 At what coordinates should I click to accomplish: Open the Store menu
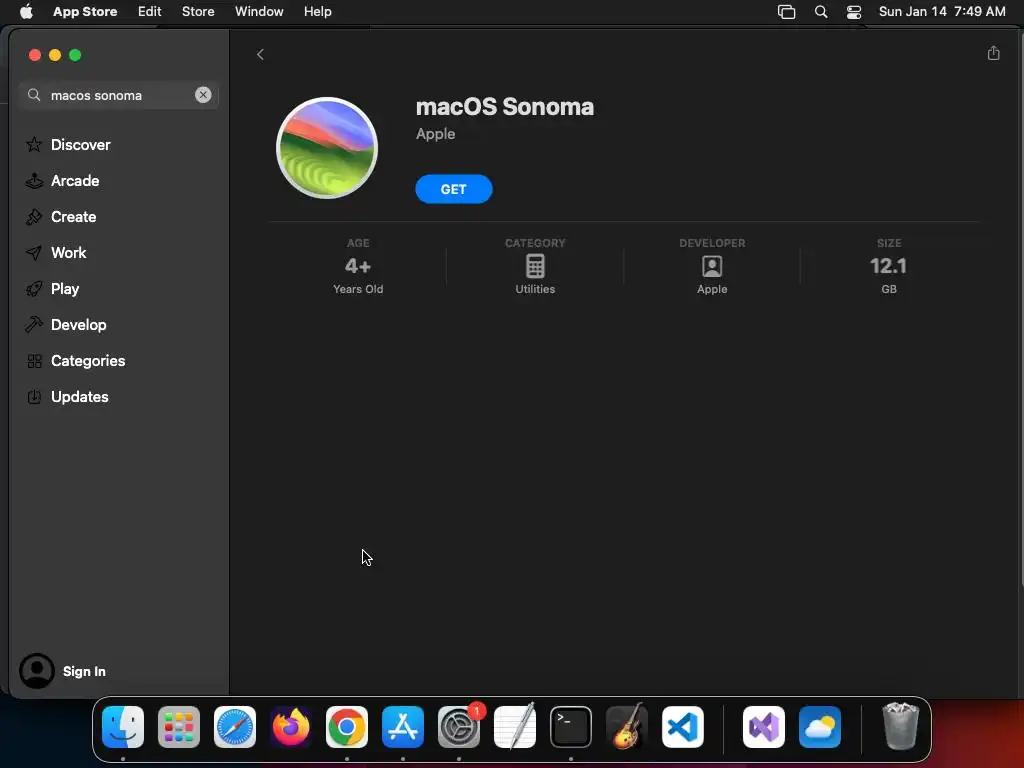click(x=198, y=11)
